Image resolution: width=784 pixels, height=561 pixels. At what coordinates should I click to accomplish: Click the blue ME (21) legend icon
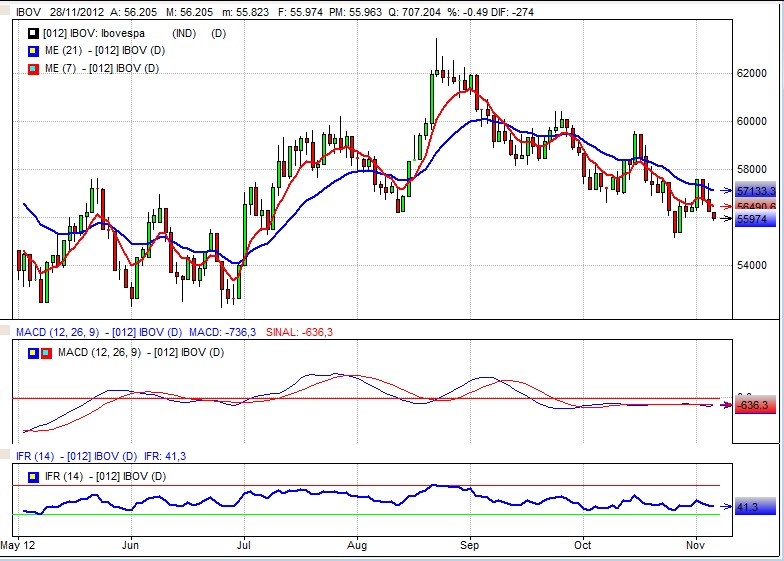33,51
